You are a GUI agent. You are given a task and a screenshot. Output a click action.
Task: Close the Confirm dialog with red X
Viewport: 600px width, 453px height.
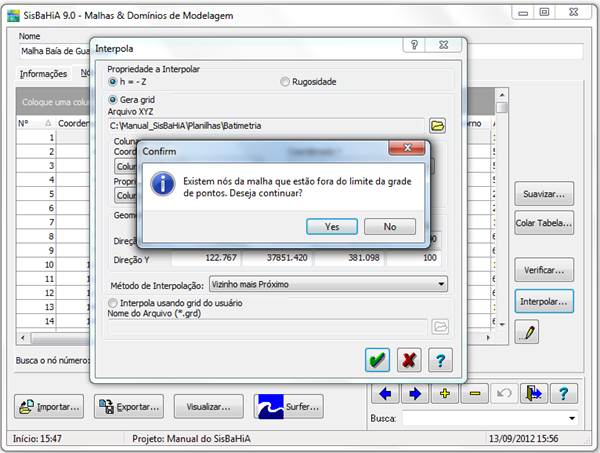[x=407, y=148]
